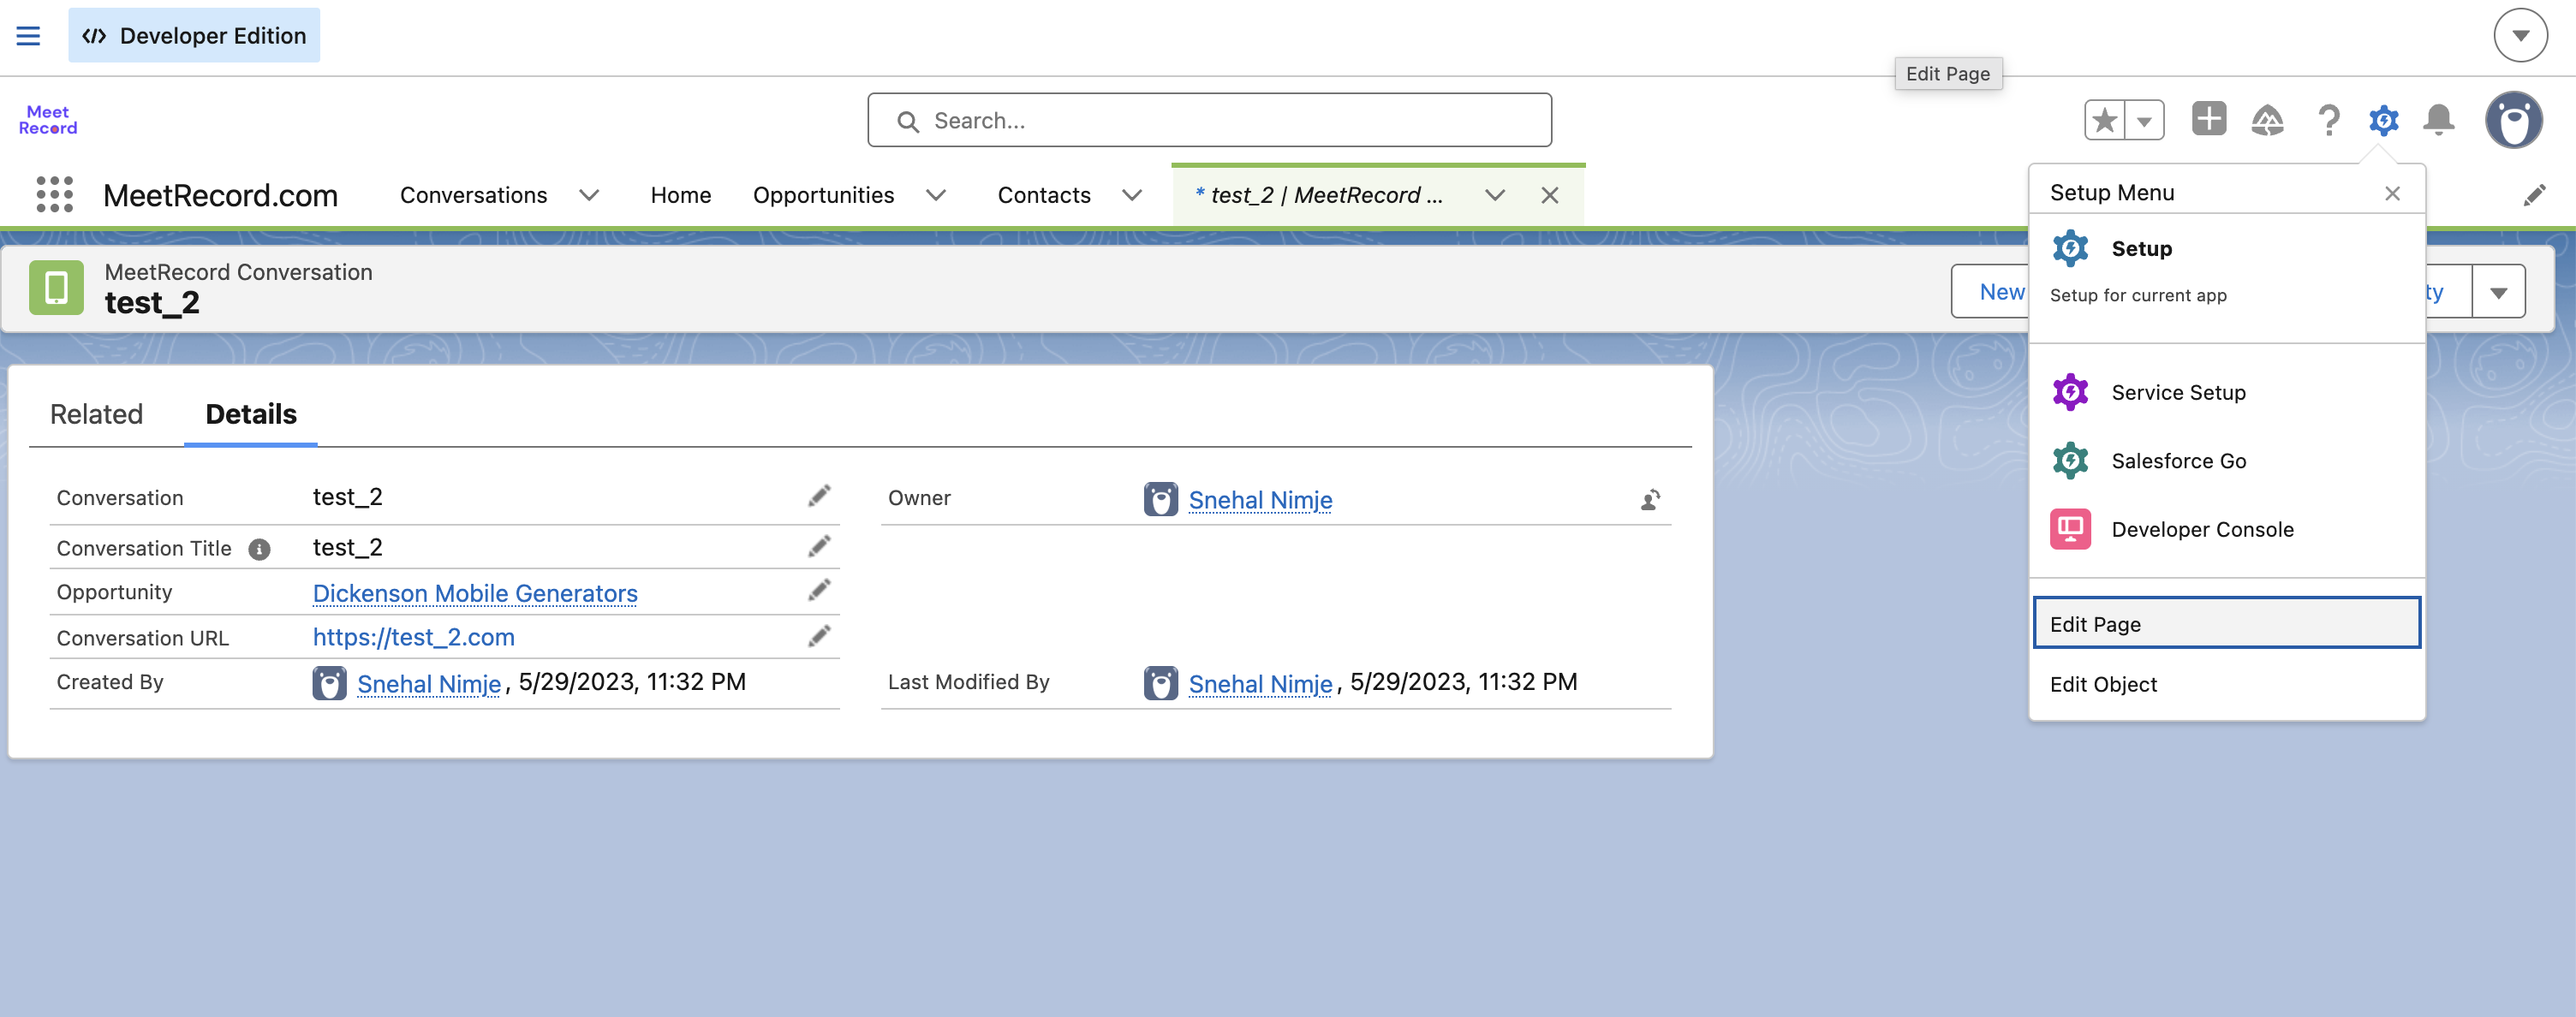The width and height of the screenshot is (2576, 1017).
Task: Select Salesforce Go menu item
Action: (x=2227, y=460)
